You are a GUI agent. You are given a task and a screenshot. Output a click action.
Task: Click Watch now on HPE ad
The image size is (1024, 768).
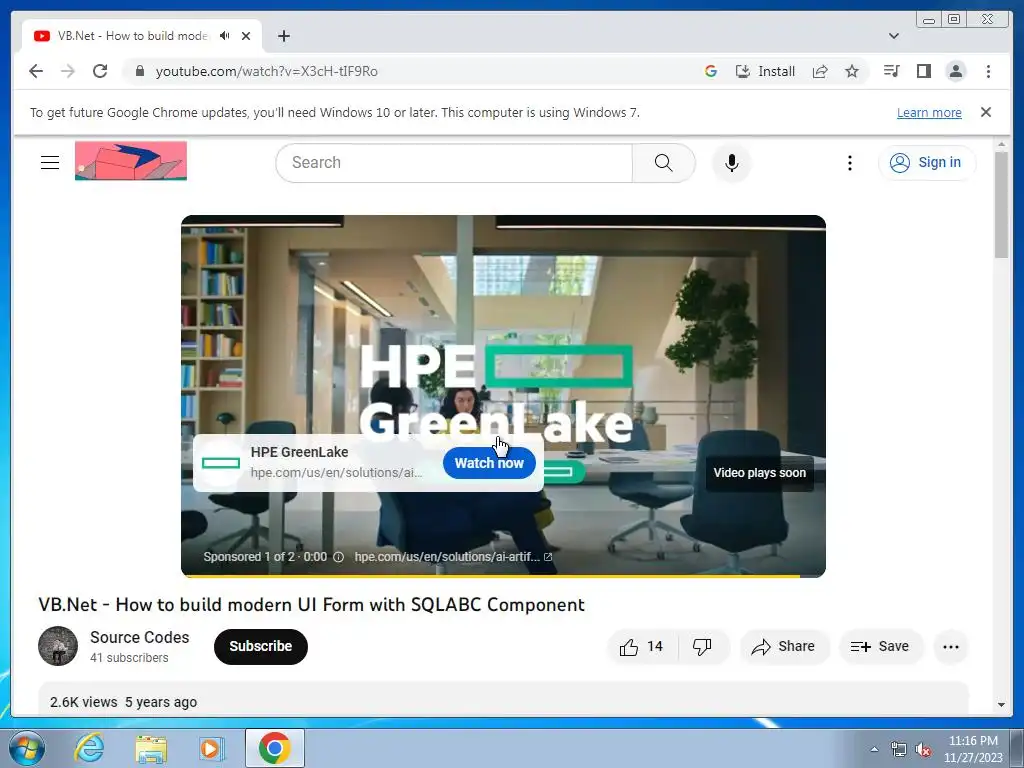[x=488, y=463]
